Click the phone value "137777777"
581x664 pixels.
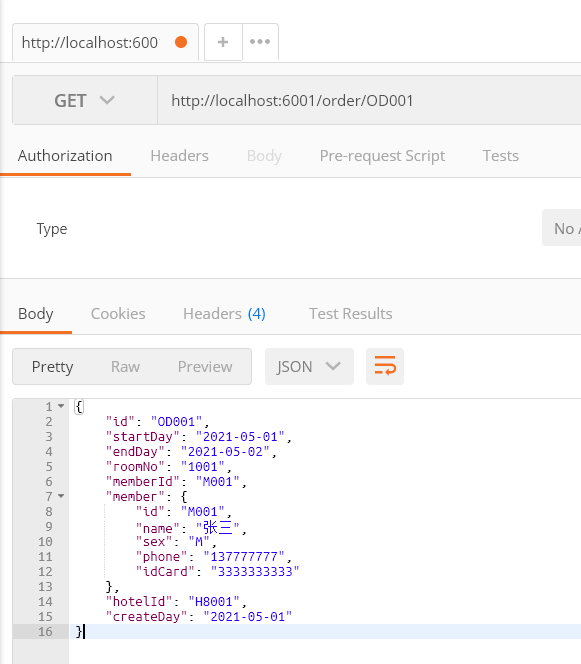point(244,556)
